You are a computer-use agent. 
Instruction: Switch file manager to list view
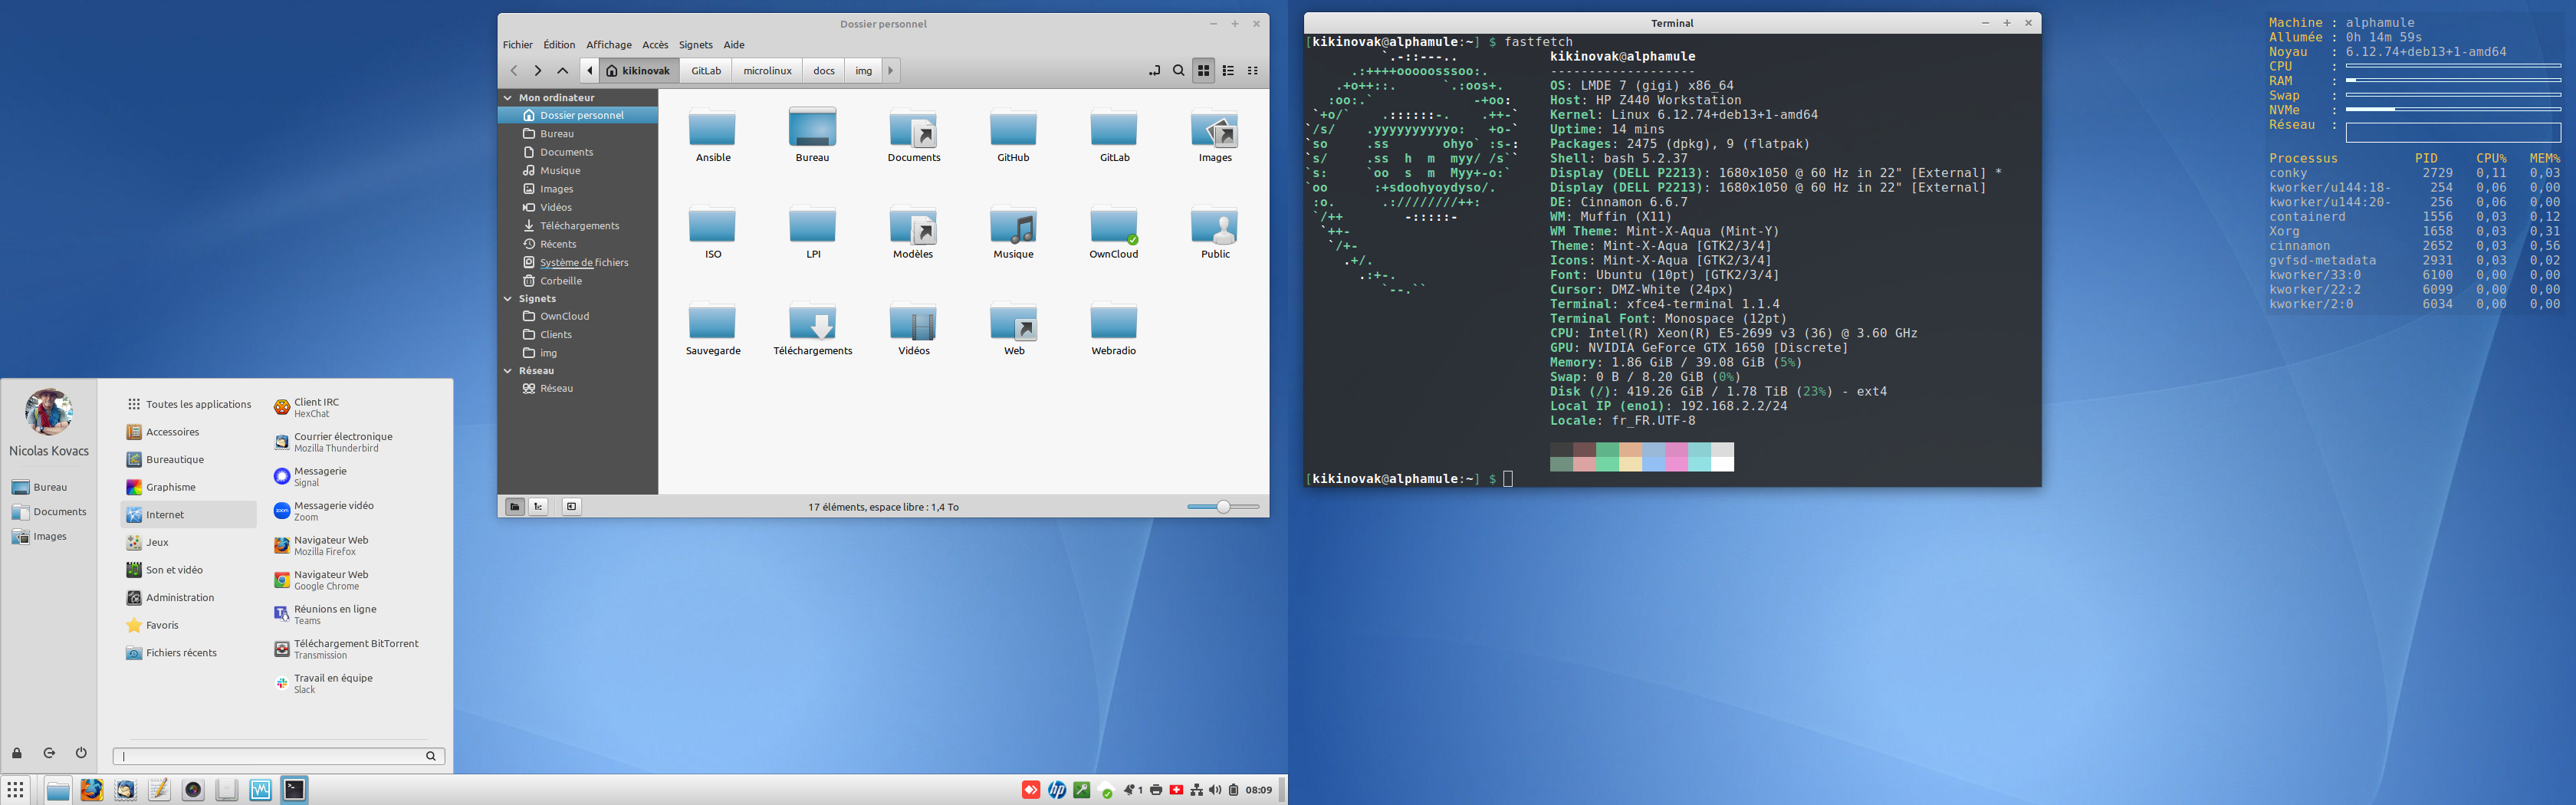point(1229,70)
